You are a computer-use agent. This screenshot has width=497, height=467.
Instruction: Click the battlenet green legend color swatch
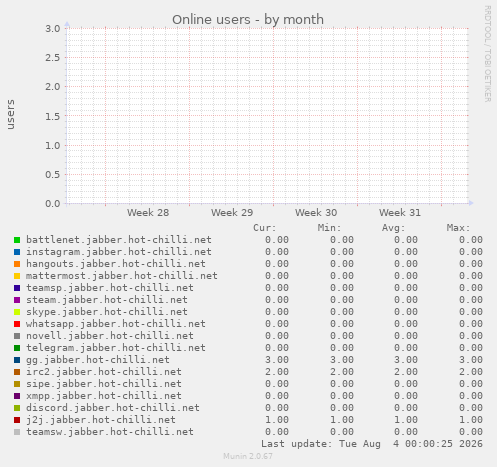click(17, 240)
